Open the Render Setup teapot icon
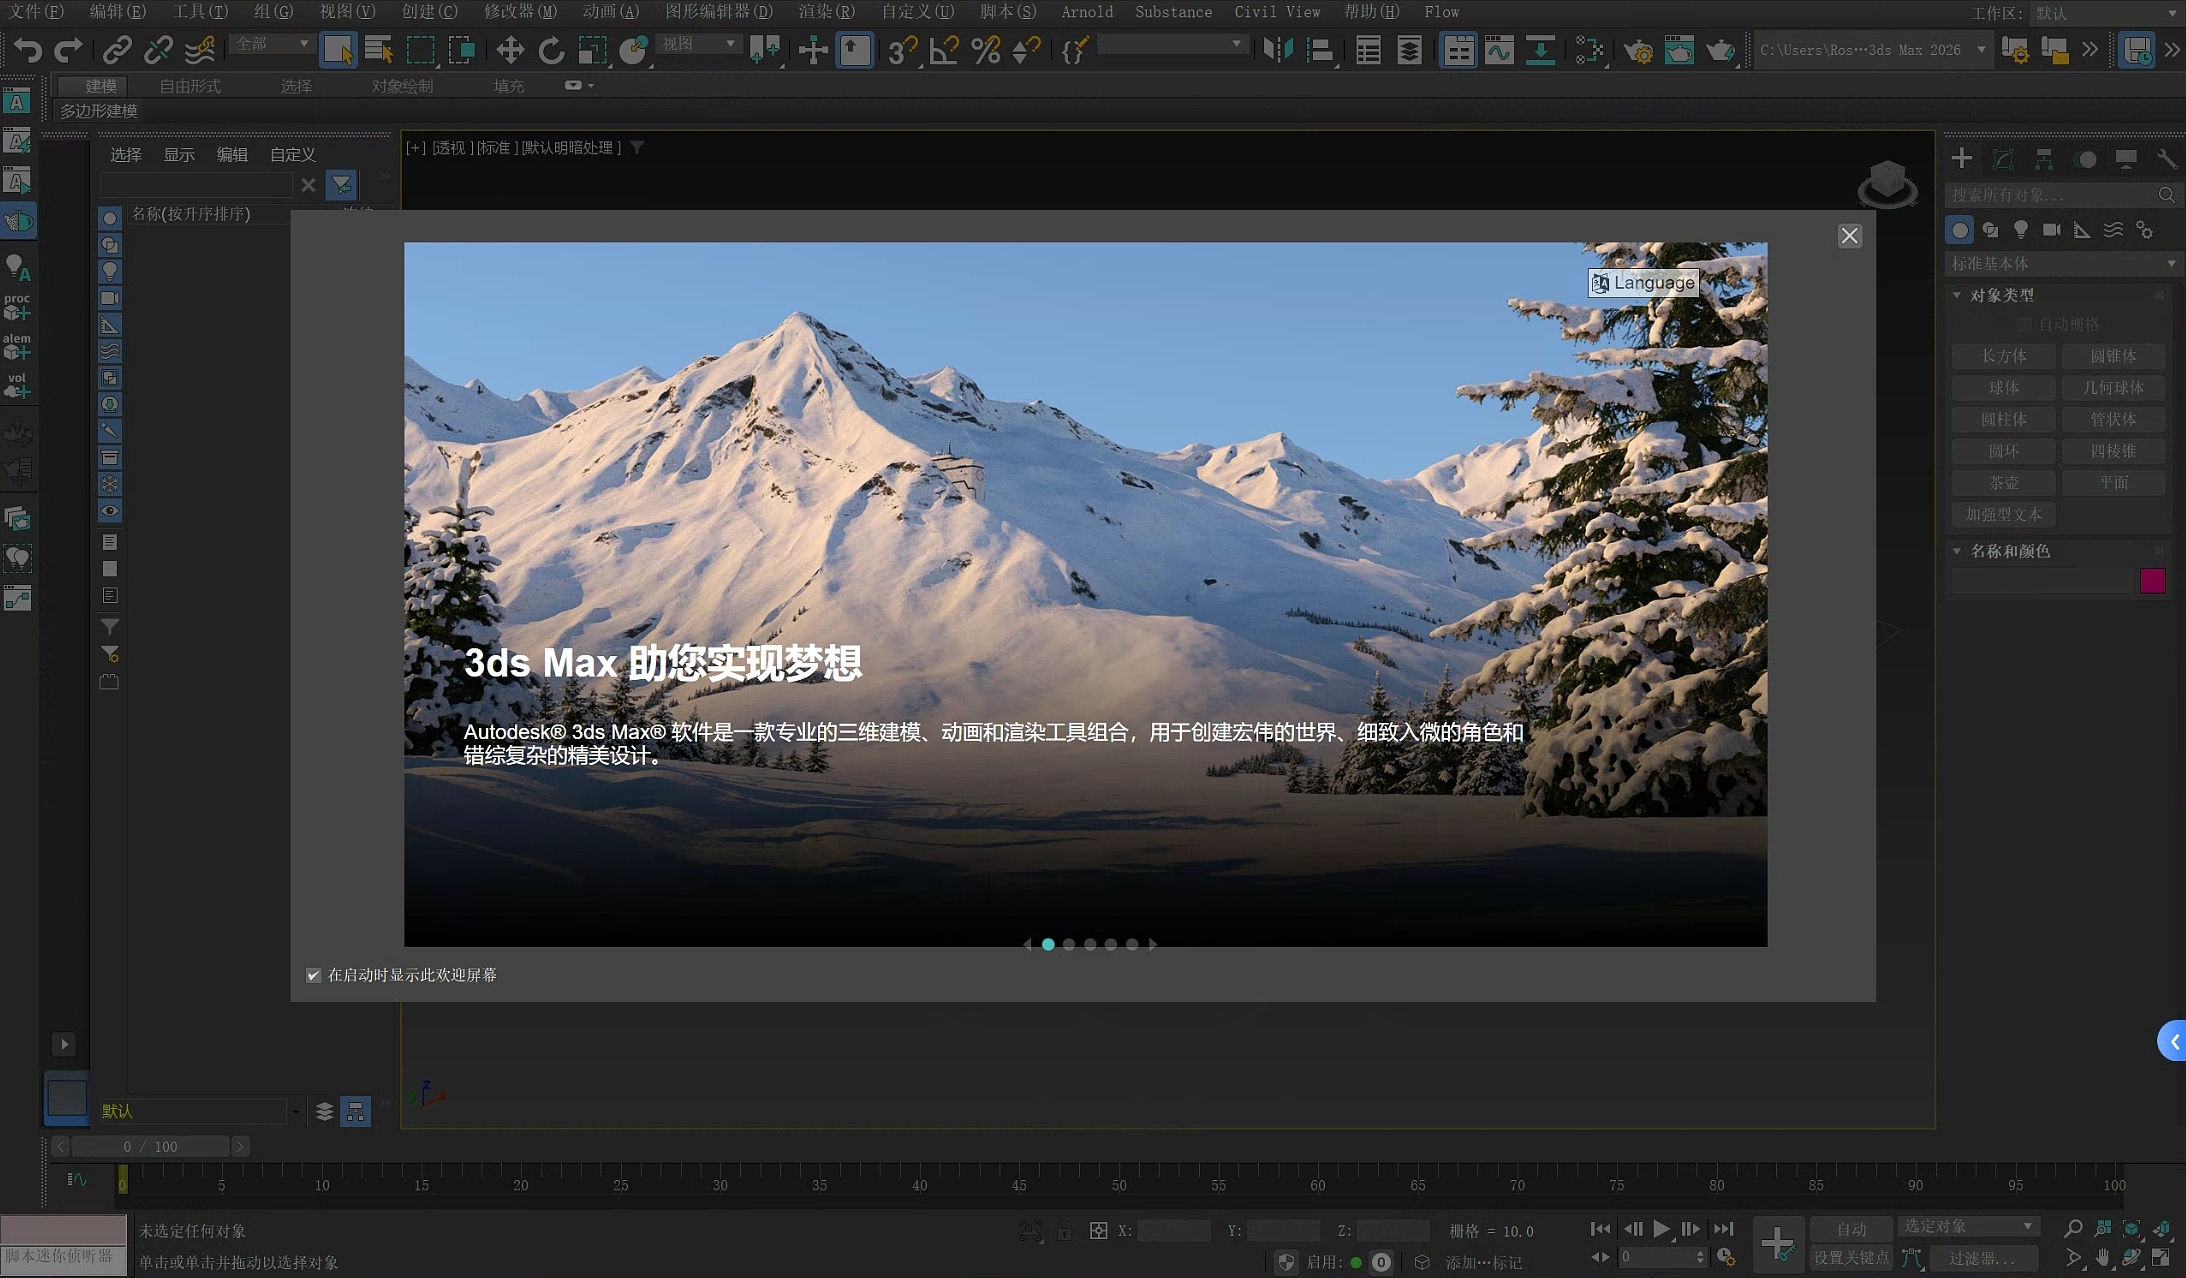 [x=1638, y=50]
